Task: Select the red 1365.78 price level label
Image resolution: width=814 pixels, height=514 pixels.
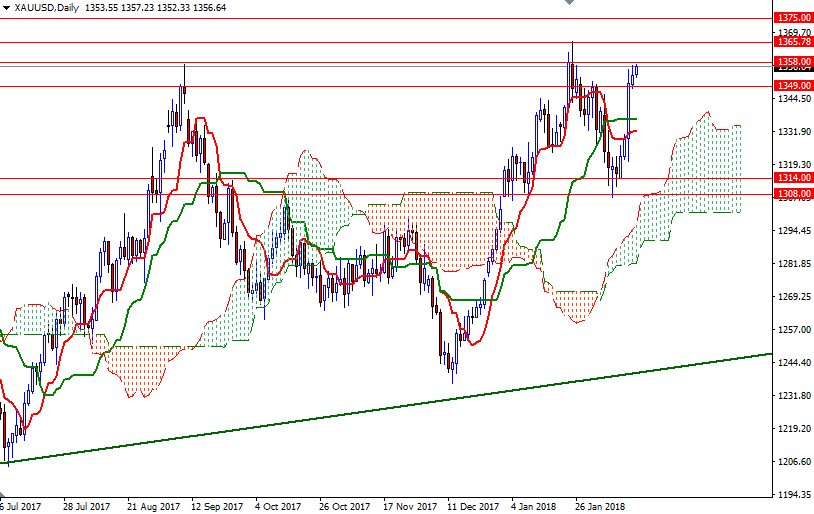Action: 793,42
